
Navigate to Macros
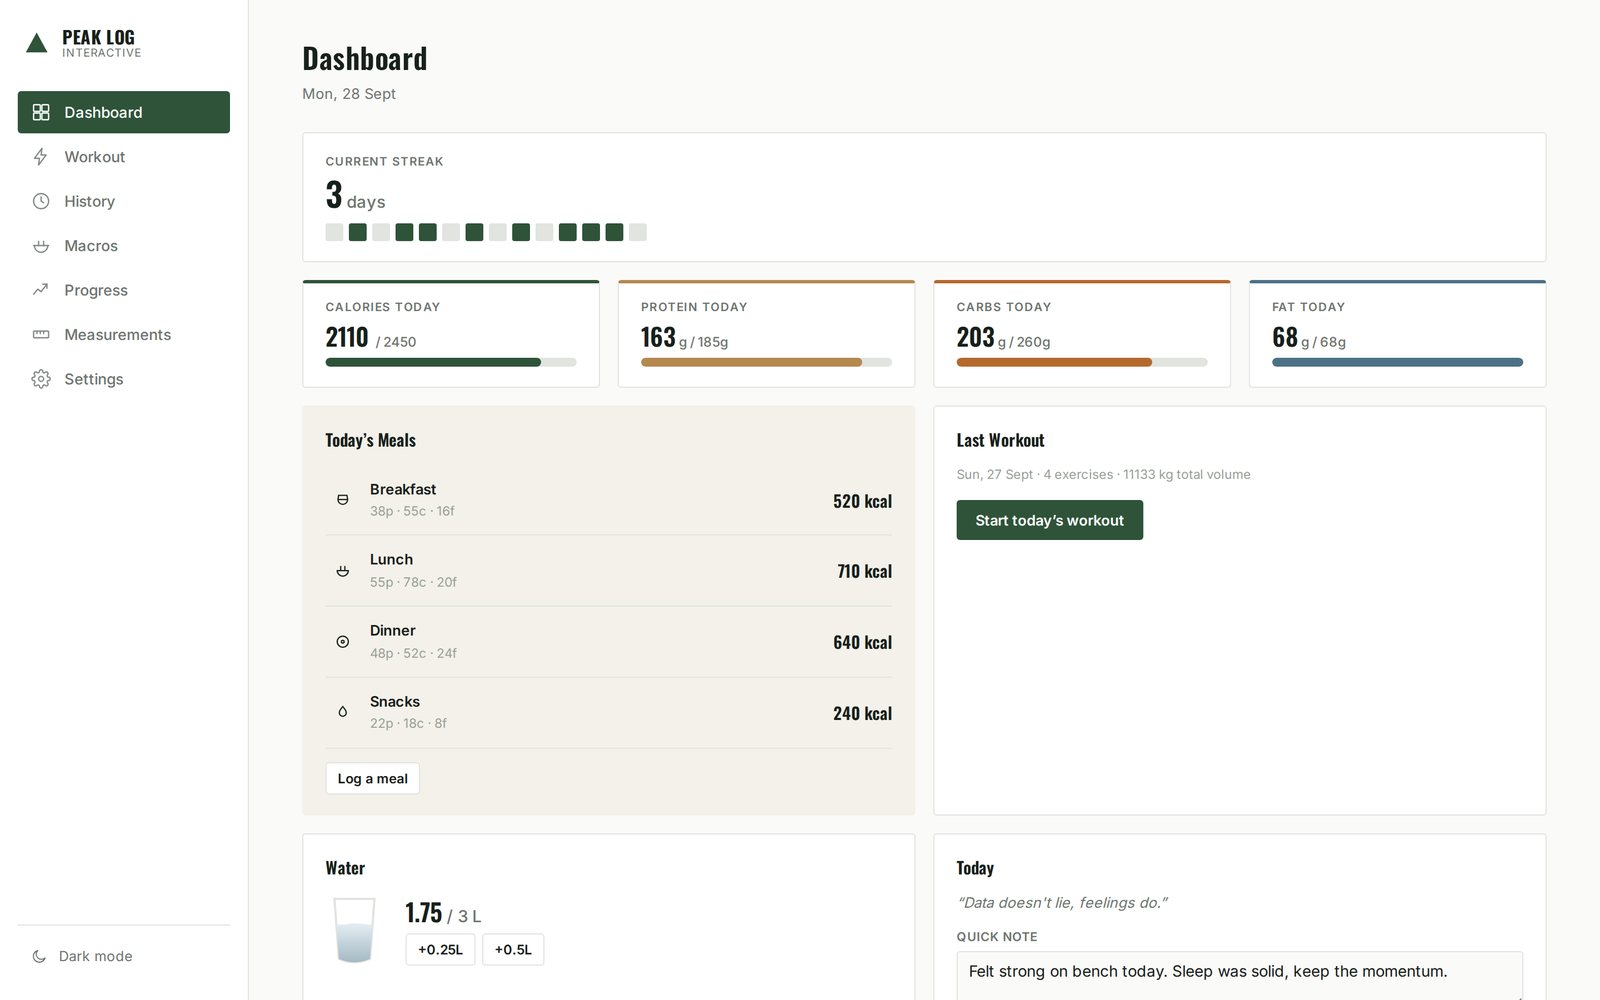click(x=124, y=246)
